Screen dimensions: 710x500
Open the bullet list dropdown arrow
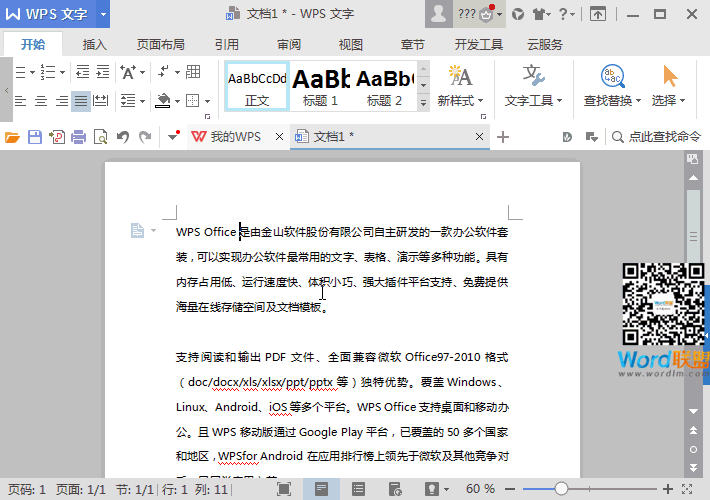coord(33,72)
